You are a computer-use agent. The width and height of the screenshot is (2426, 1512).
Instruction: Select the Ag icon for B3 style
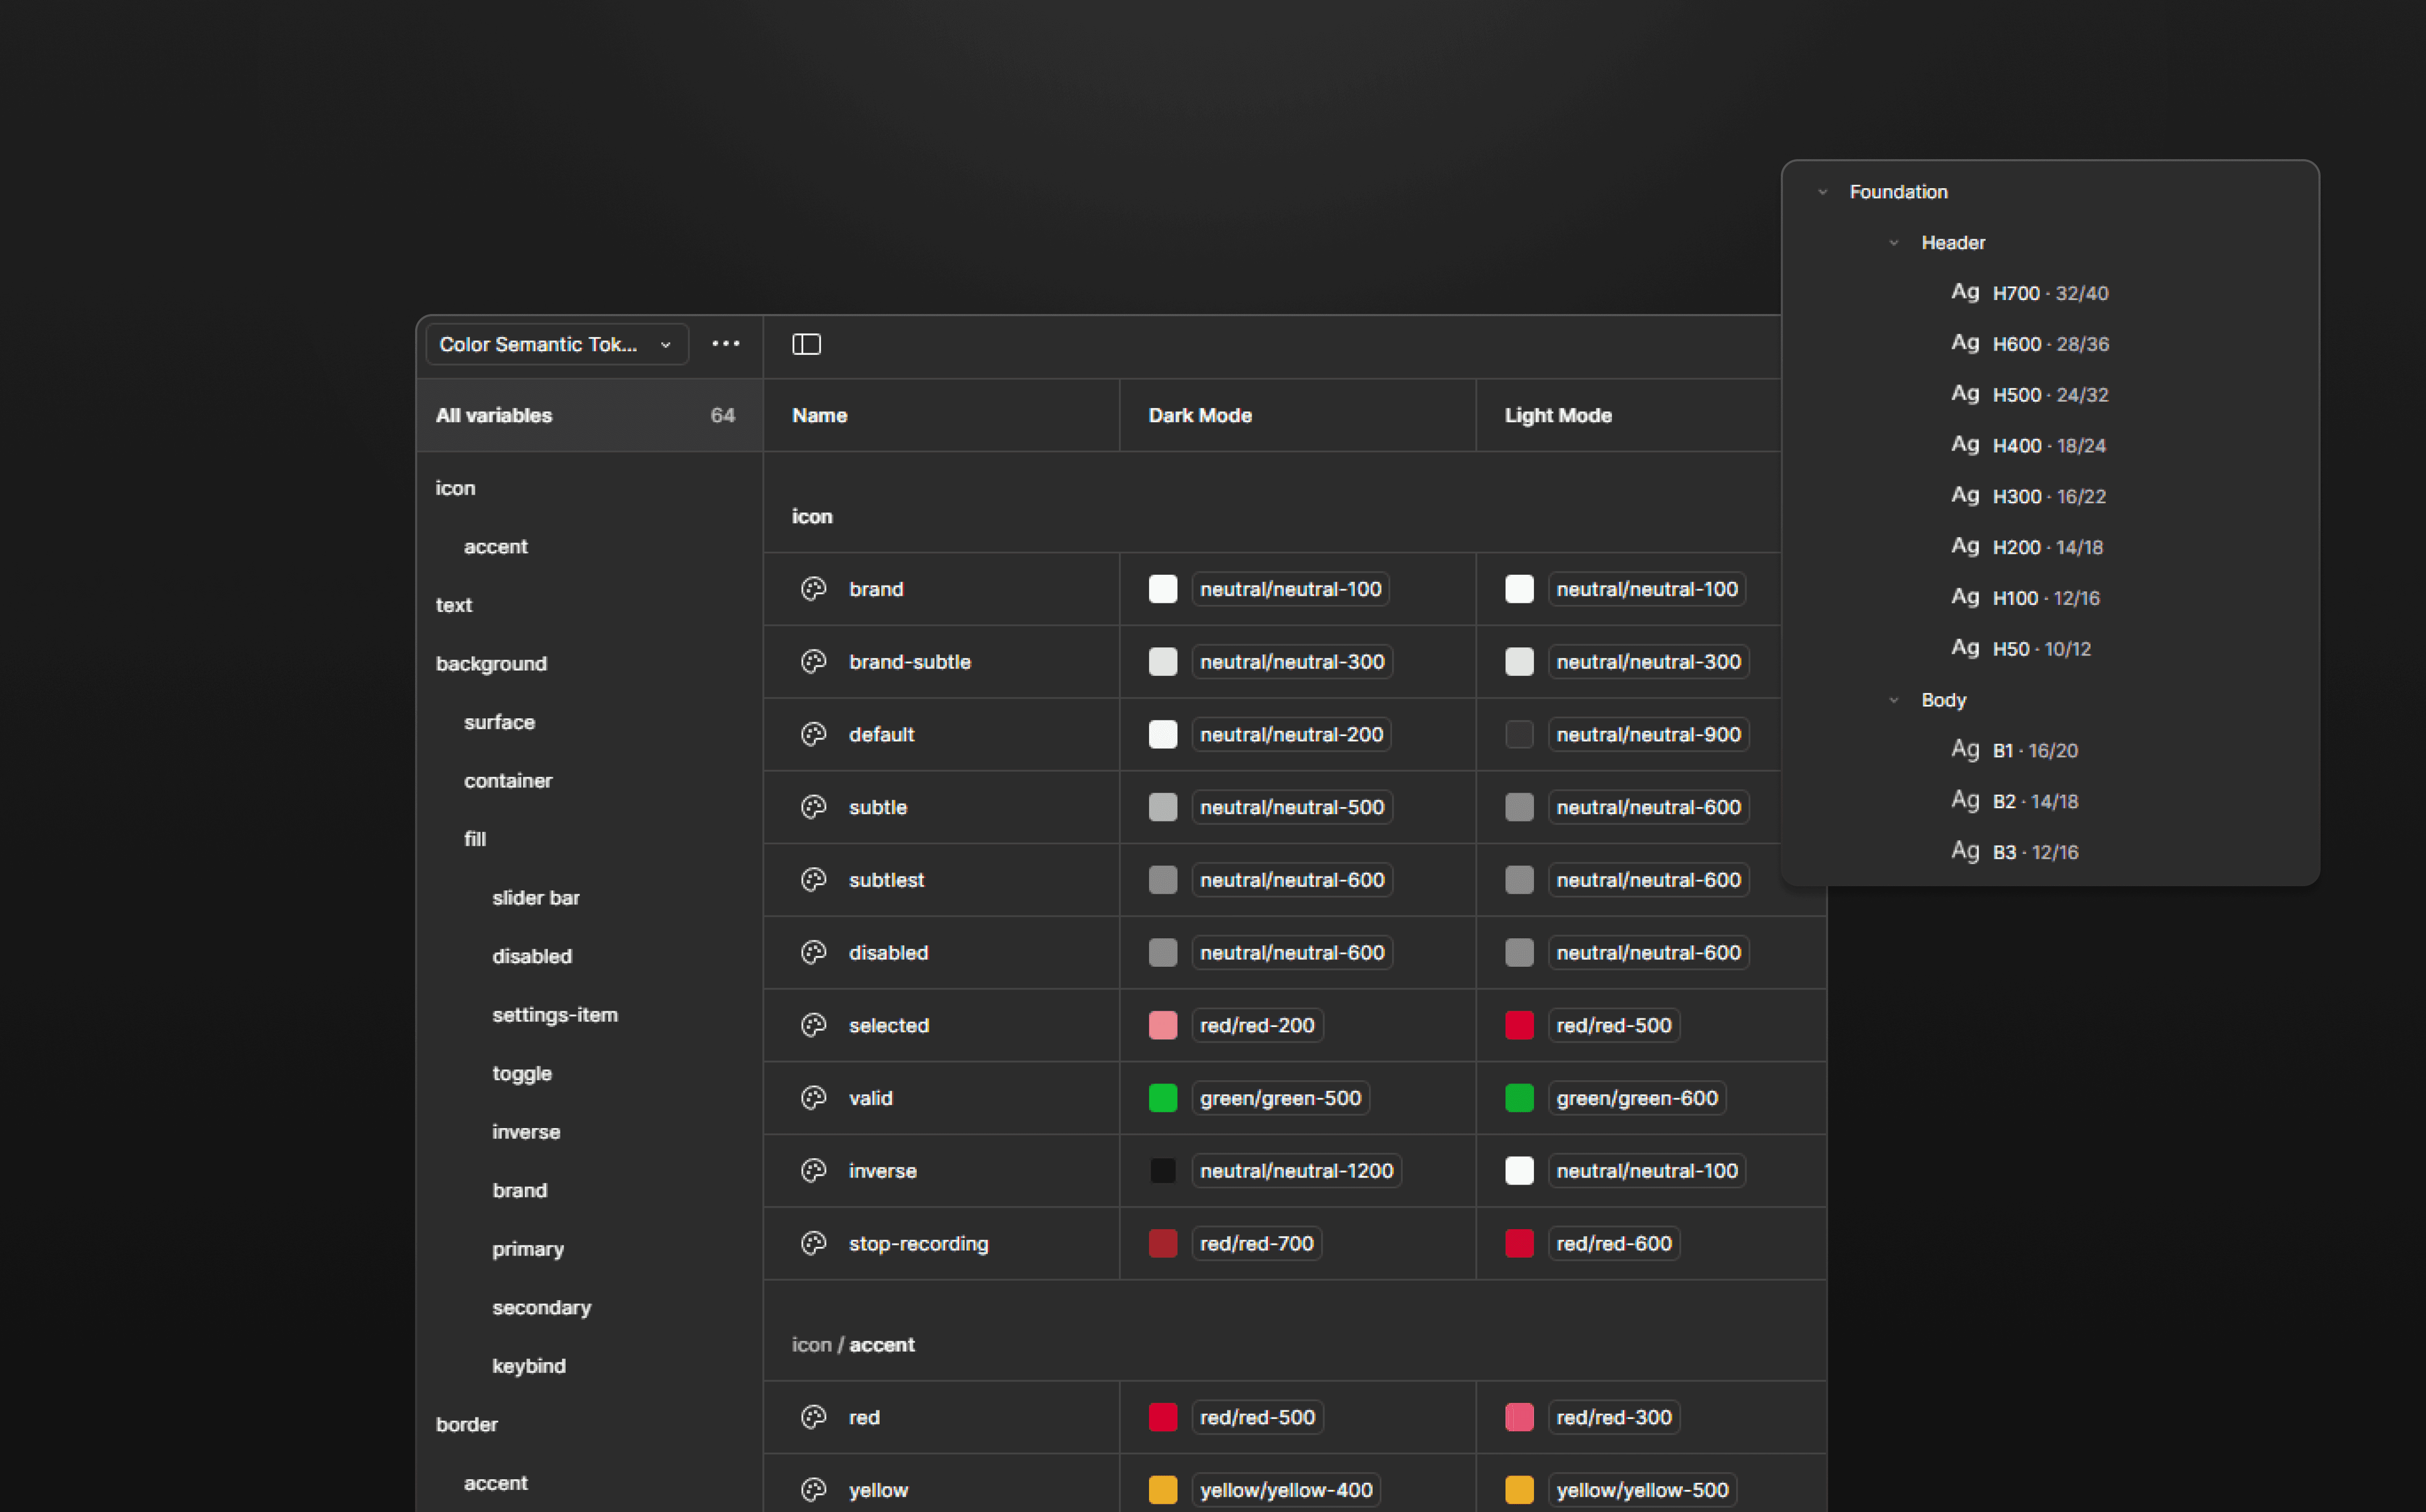[x=1965, y=851]
